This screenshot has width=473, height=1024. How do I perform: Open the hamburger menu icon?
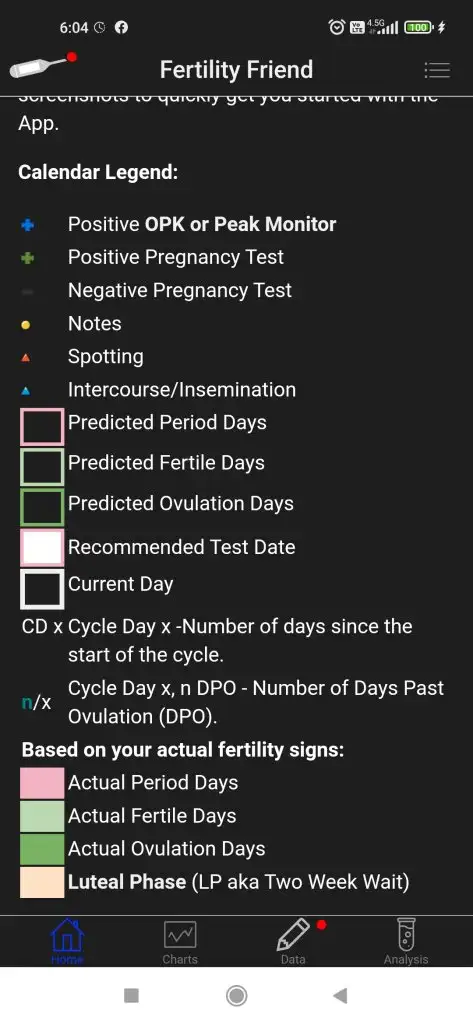tap(436, 70)
